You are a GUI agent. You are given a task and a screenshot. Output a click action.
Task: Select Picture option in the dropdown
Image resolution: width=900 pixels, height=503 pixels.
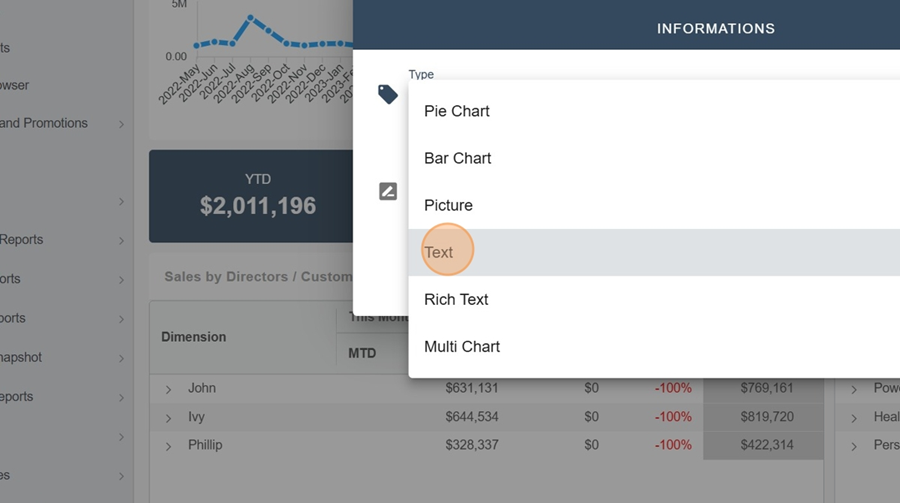pyautogui.click(x=448, y=205)
